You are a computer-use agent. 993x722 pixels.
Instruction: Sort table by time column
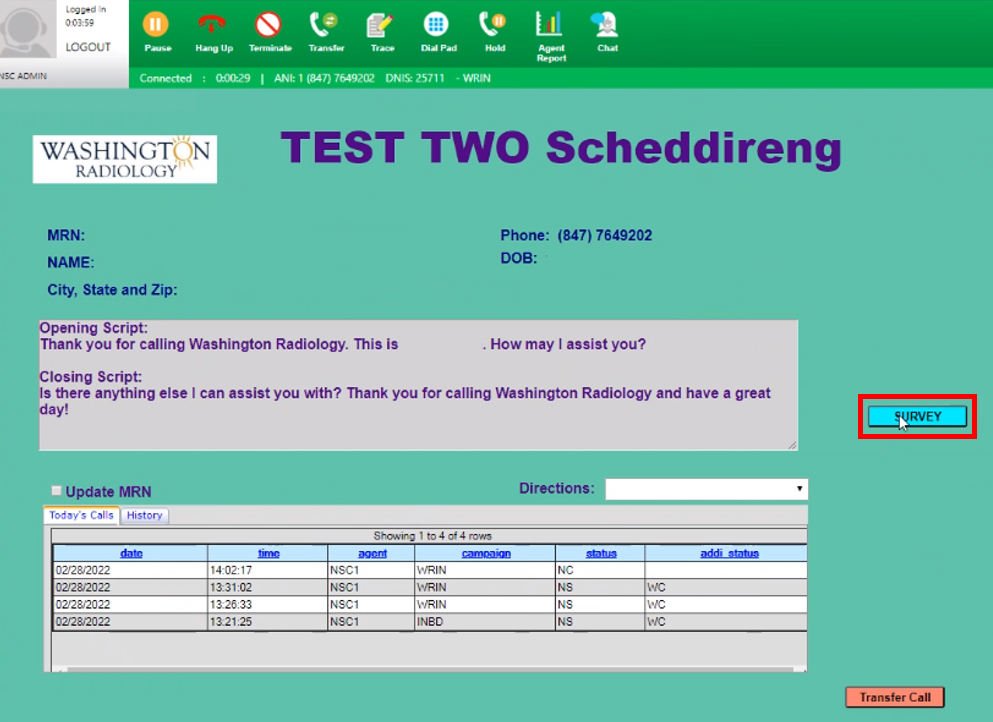(x=269, y=553)
